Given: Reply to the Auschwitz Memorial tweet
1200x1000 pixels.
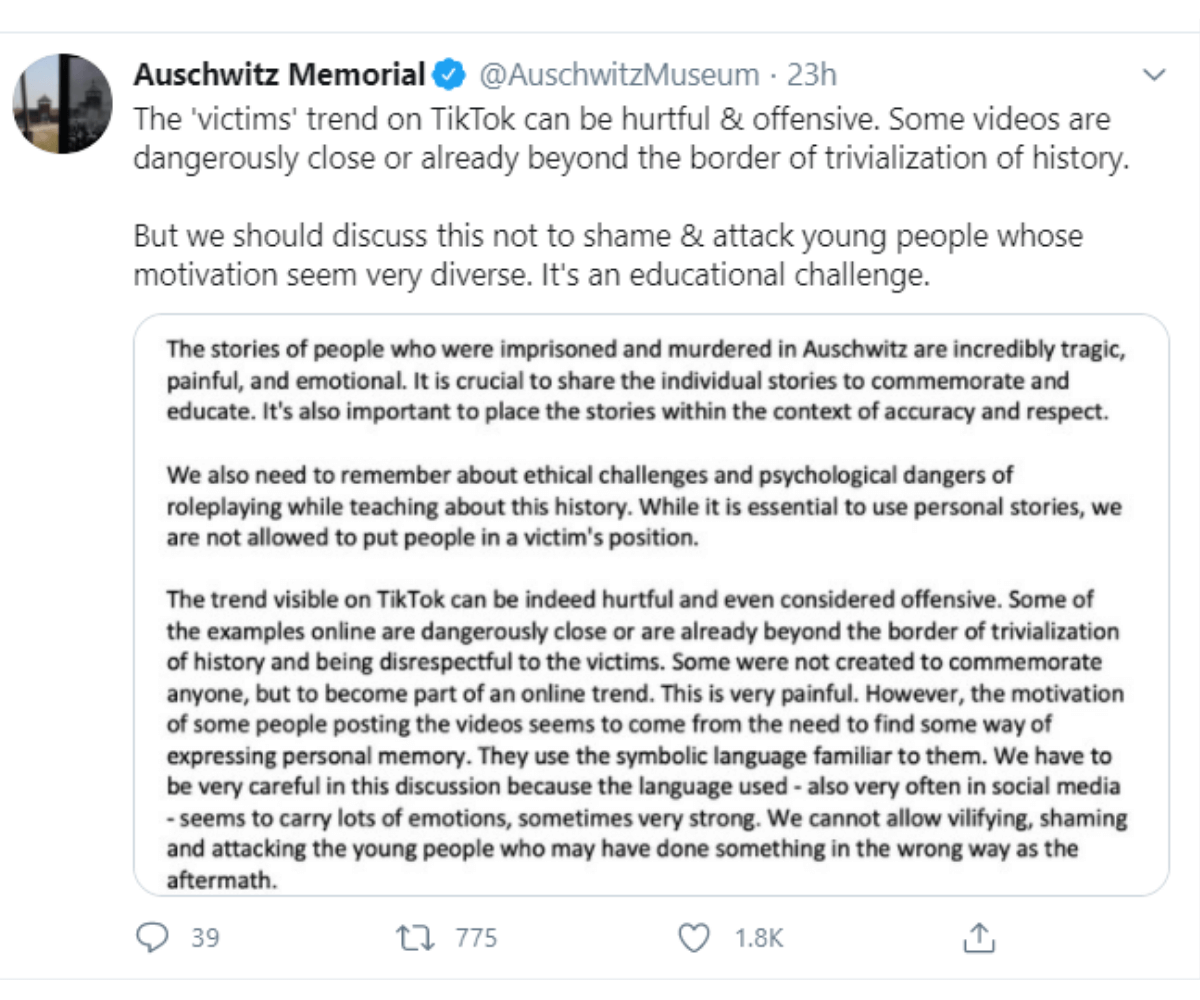Looking at the screenshot, I should (x=151, y=937).
